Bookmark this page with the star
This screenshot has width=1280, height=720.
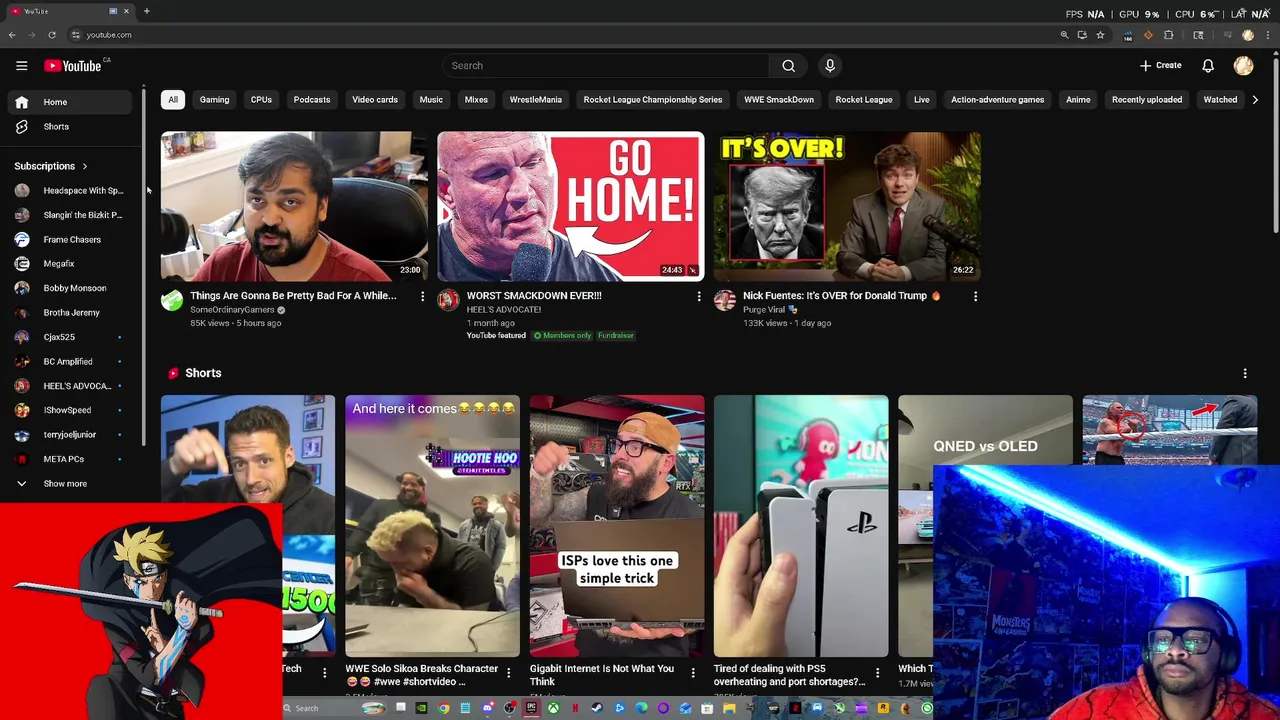pyautogui.click(x=1100, y=35)
